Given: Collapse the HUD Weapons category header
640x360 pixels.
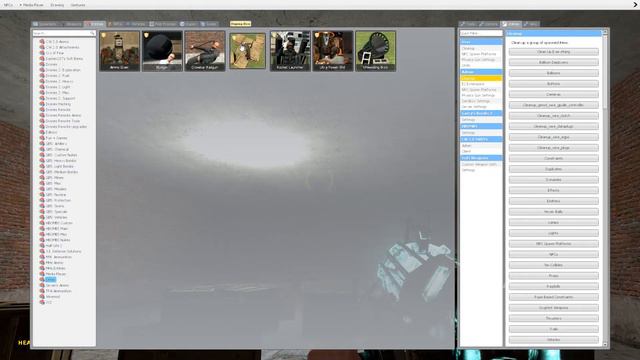Looking at the screenshot, I should 481,158.
